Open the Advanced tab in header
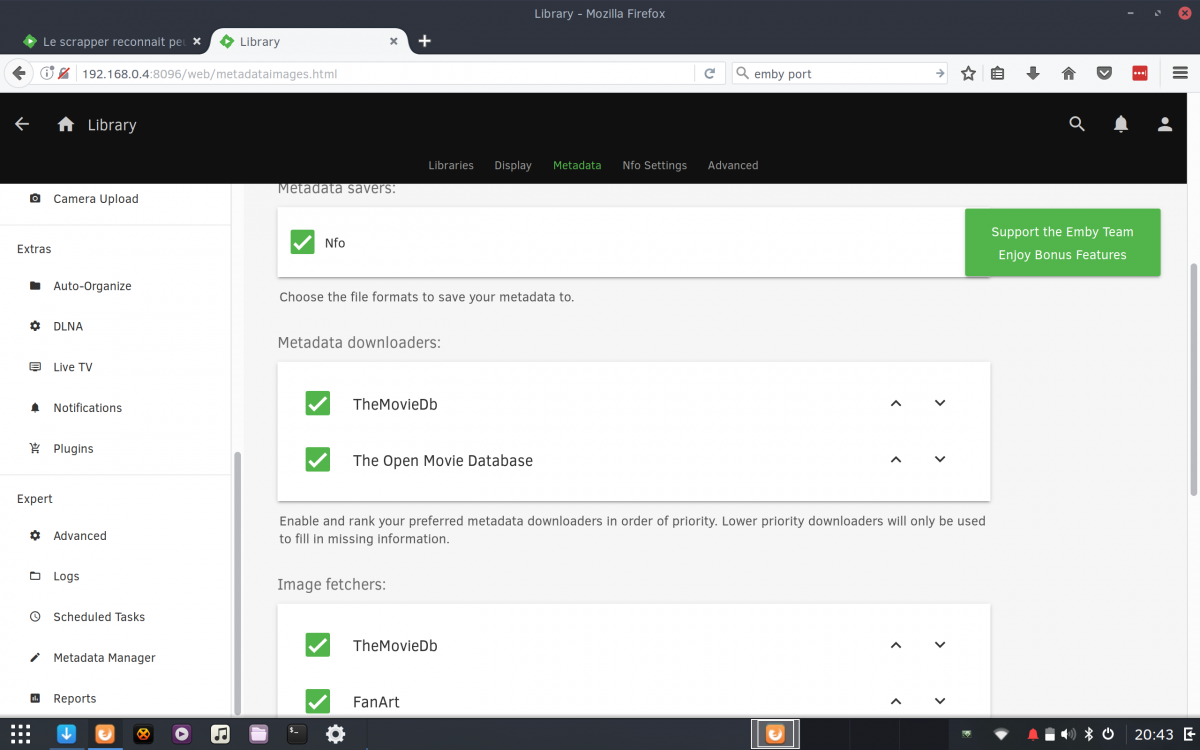1200x750 pixels. click(733, 165)
